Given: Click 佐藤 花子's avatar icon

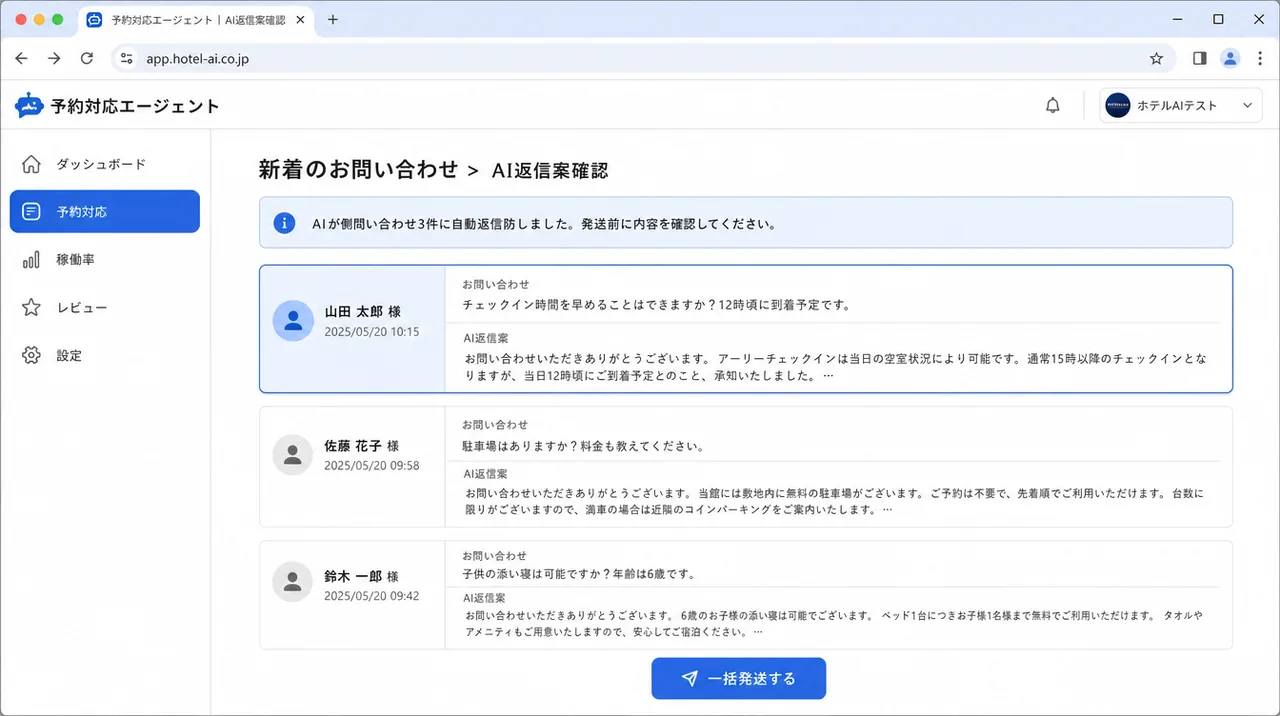Looking at the screenshot, I should point(293,455).
